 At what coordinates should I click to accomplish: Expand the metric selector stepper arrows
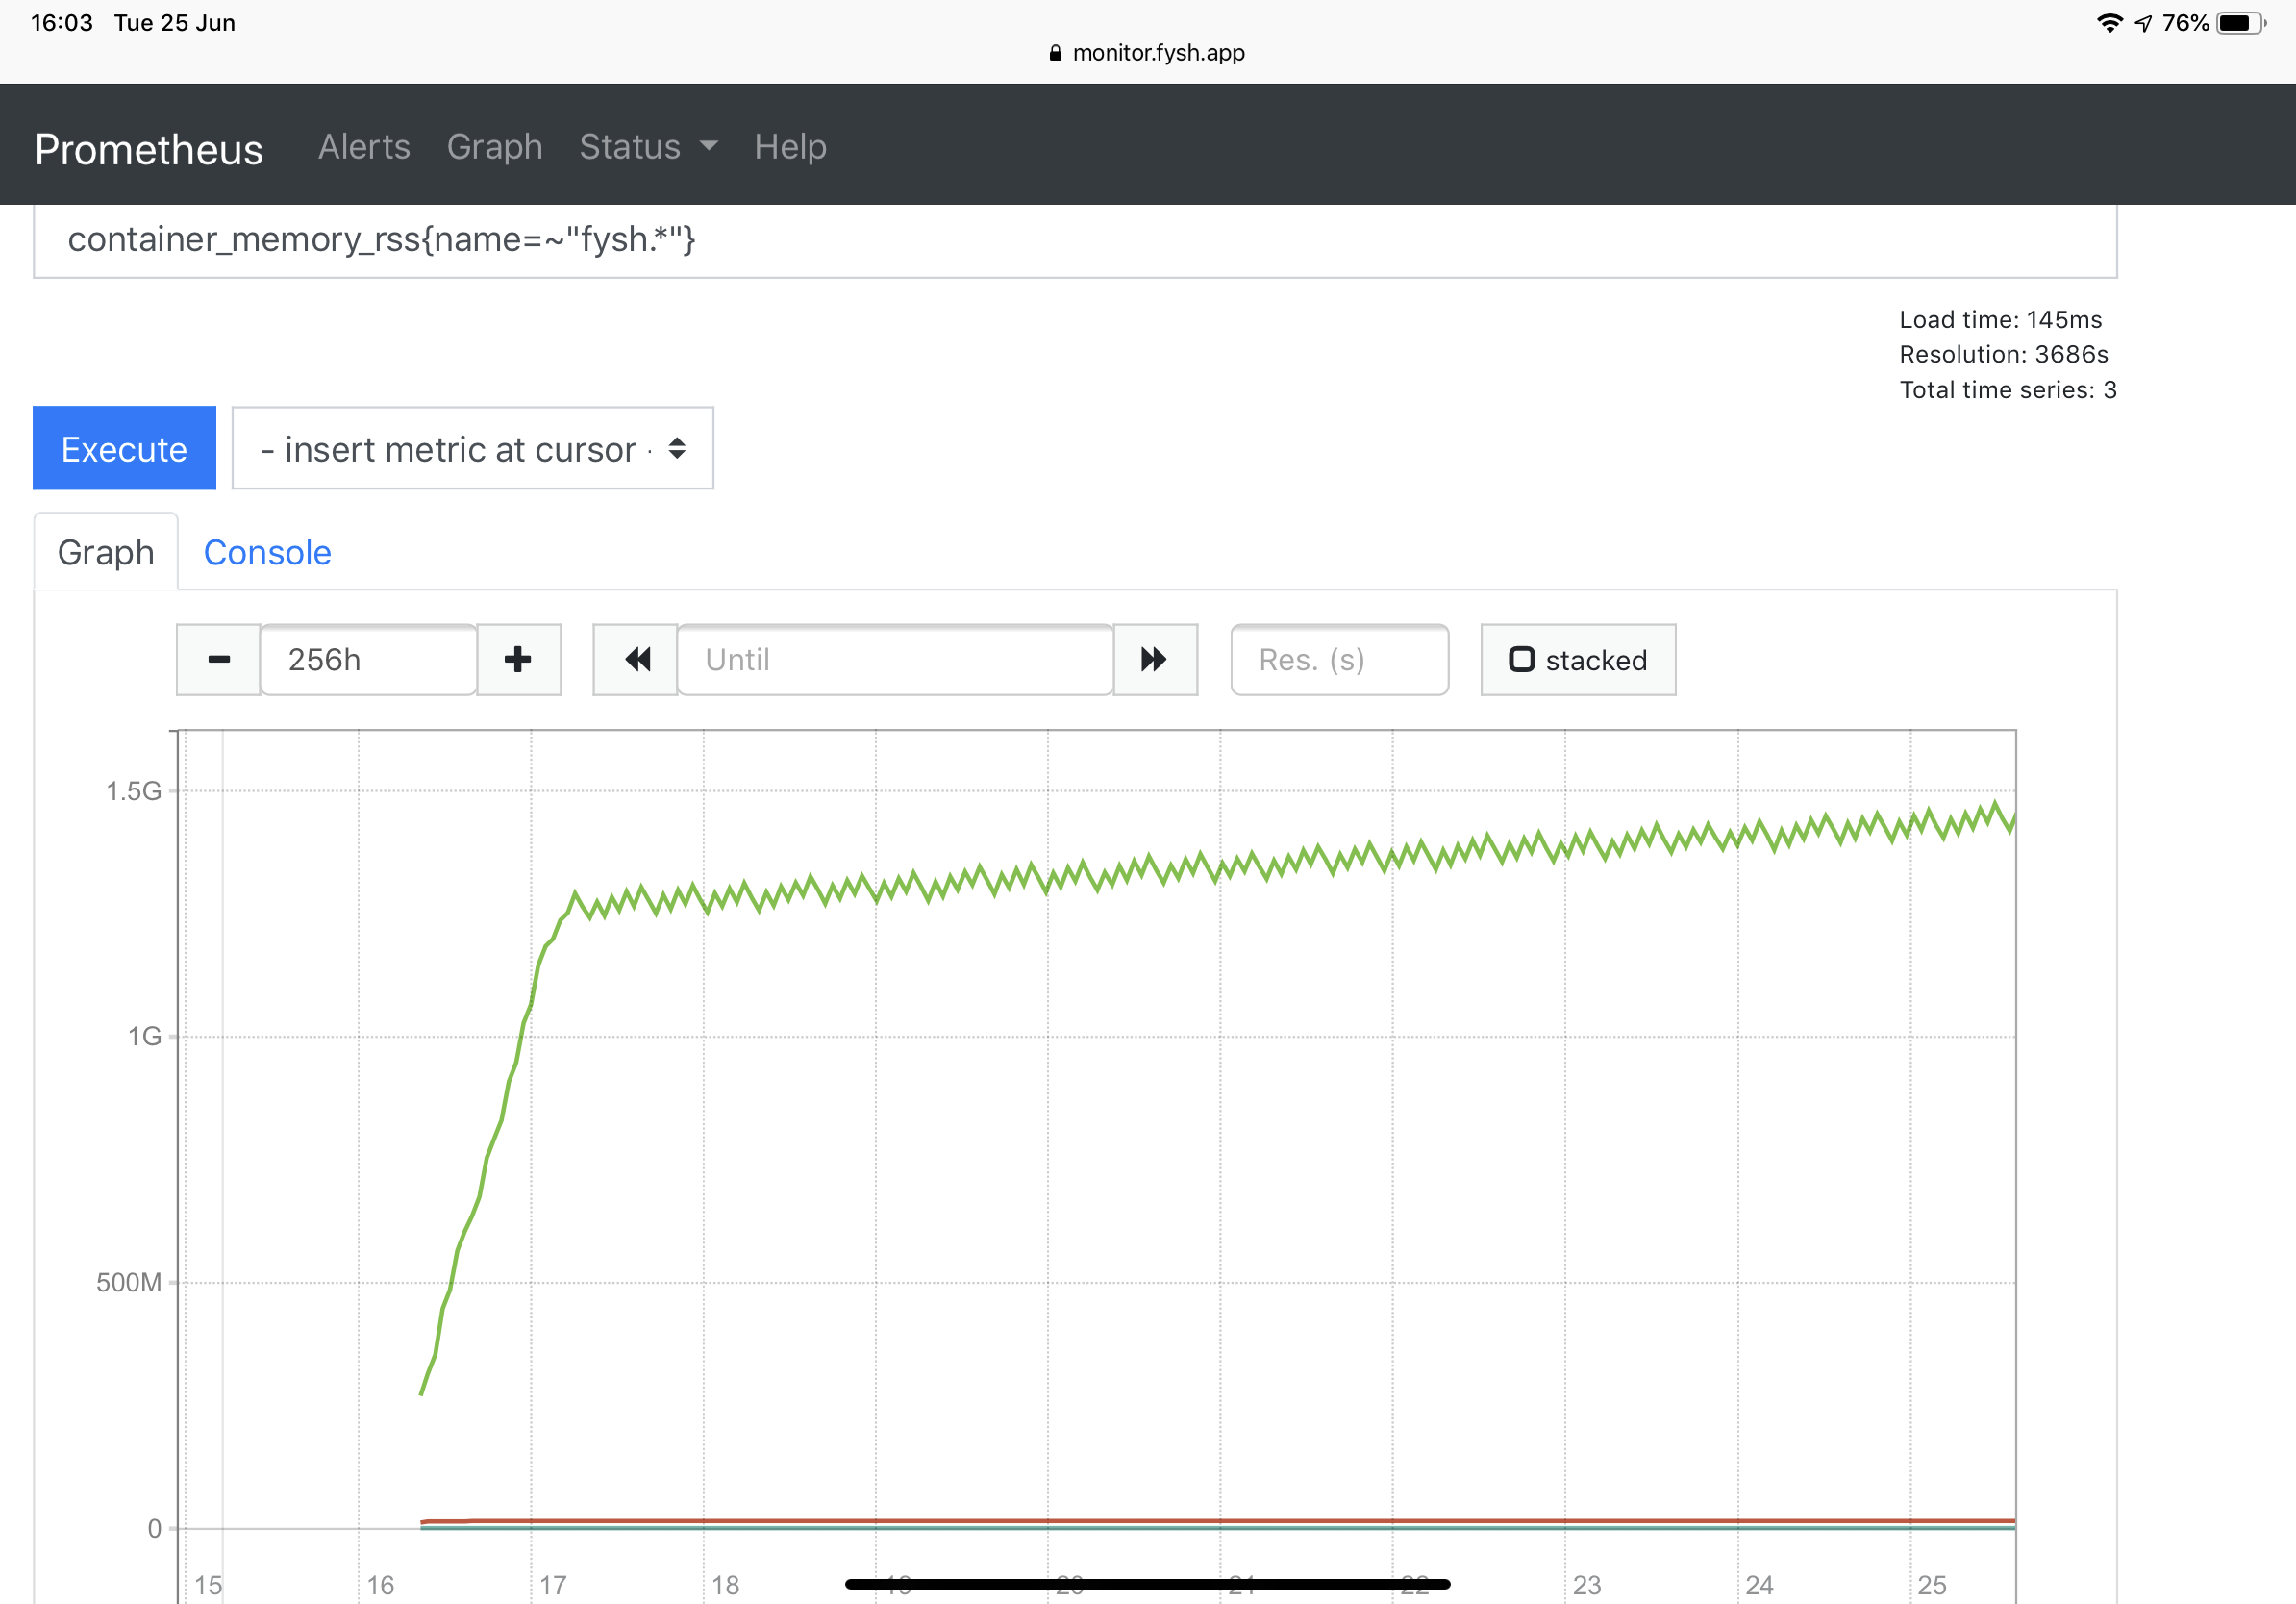point(677,449)
